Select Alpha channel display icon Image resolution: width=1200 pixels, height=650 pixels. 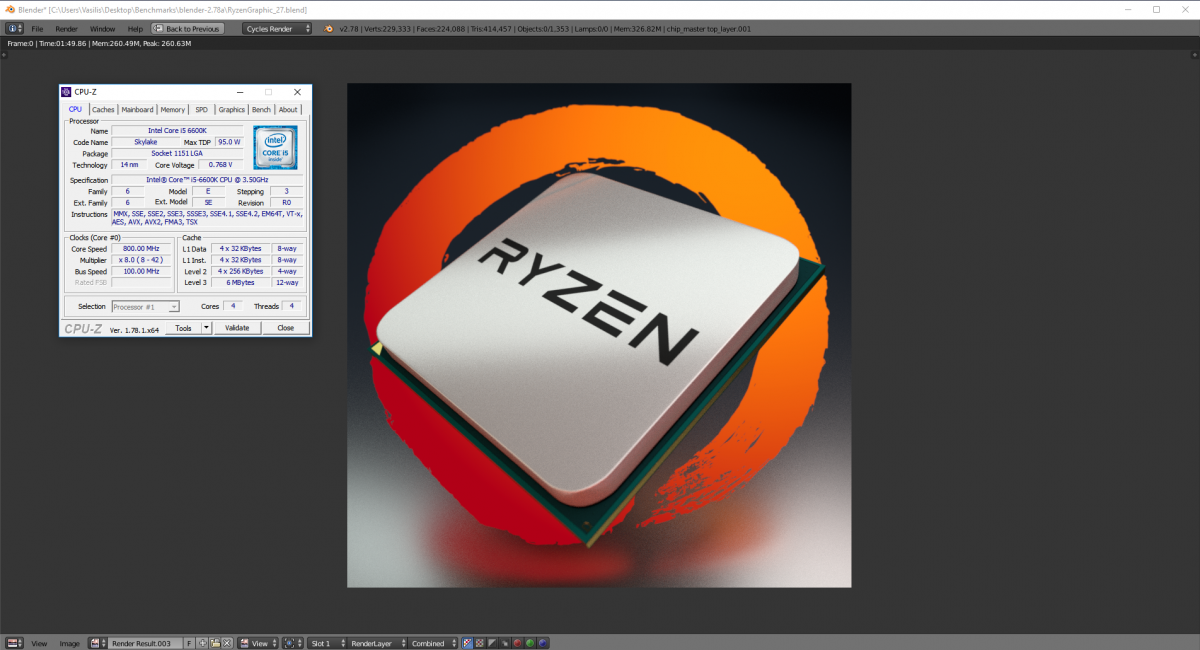tap(492, 643)
